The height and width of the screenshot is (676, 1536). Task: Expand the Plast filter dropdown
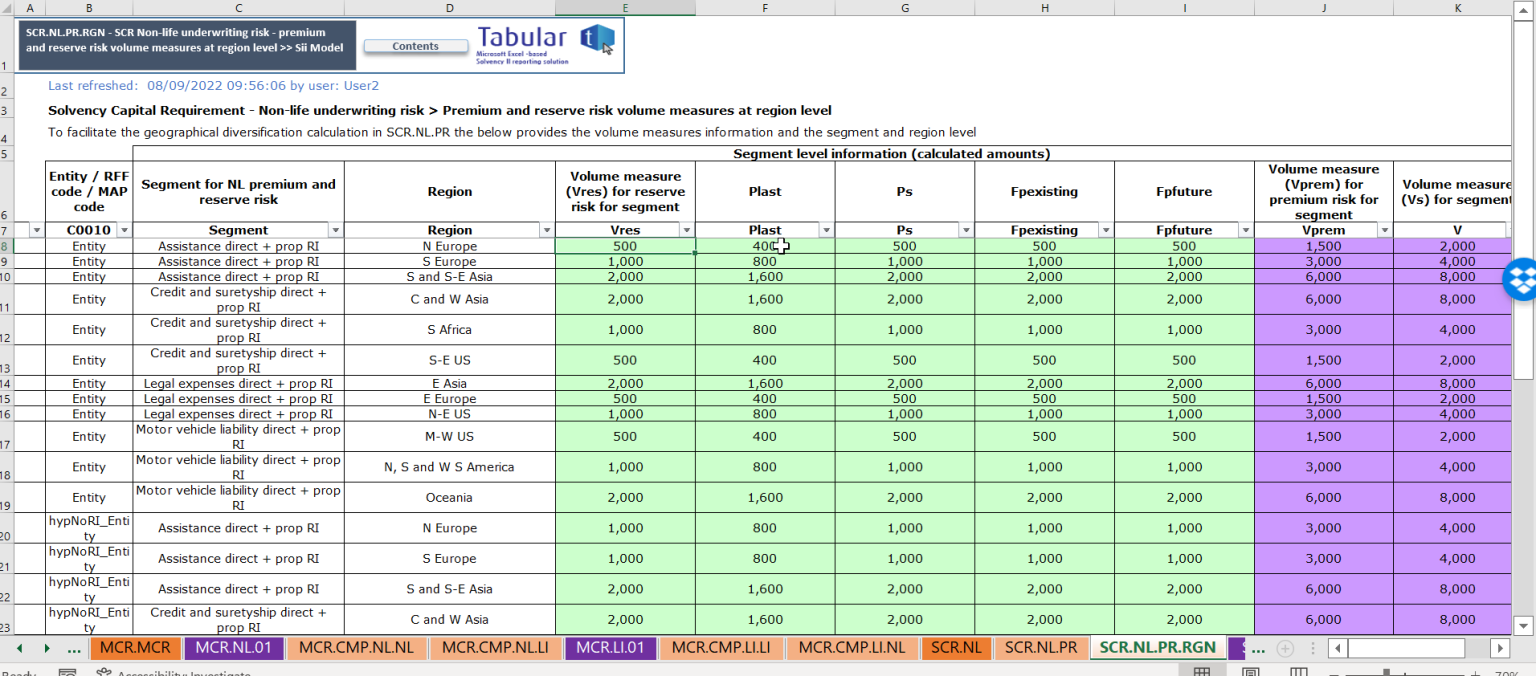[x=826, y=230]
